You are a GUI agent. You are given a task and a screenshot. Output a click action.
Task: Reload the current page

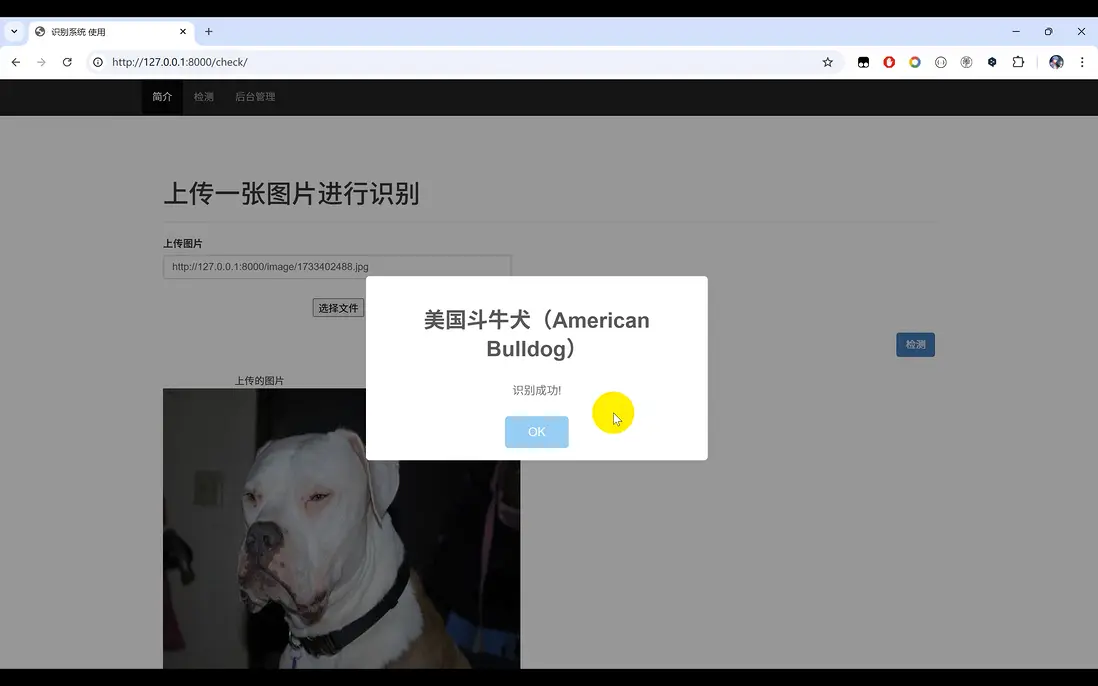pos(67,62)
